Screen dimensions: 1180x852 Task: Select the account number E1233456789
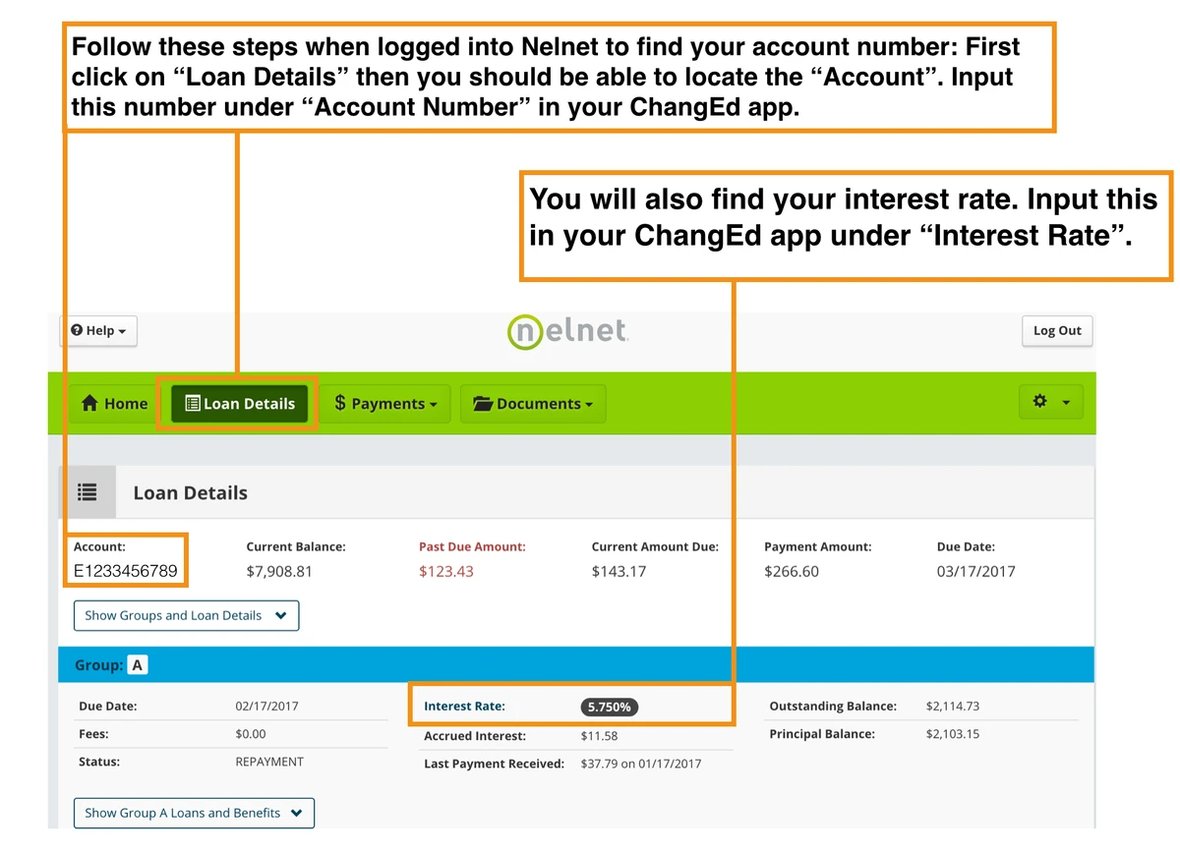(125, 572)
